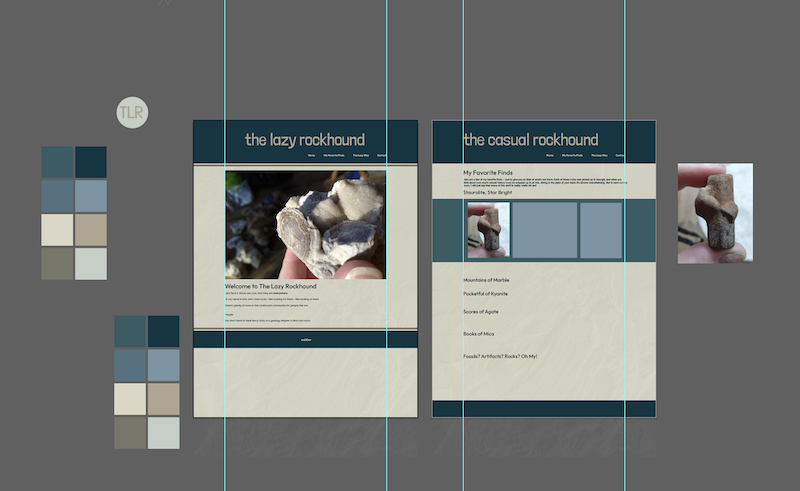Image resolution: width=800 pixels, height=491 pixels.
Task: Select the large agate rock hero photo
Action: click(x=306, y=225)
